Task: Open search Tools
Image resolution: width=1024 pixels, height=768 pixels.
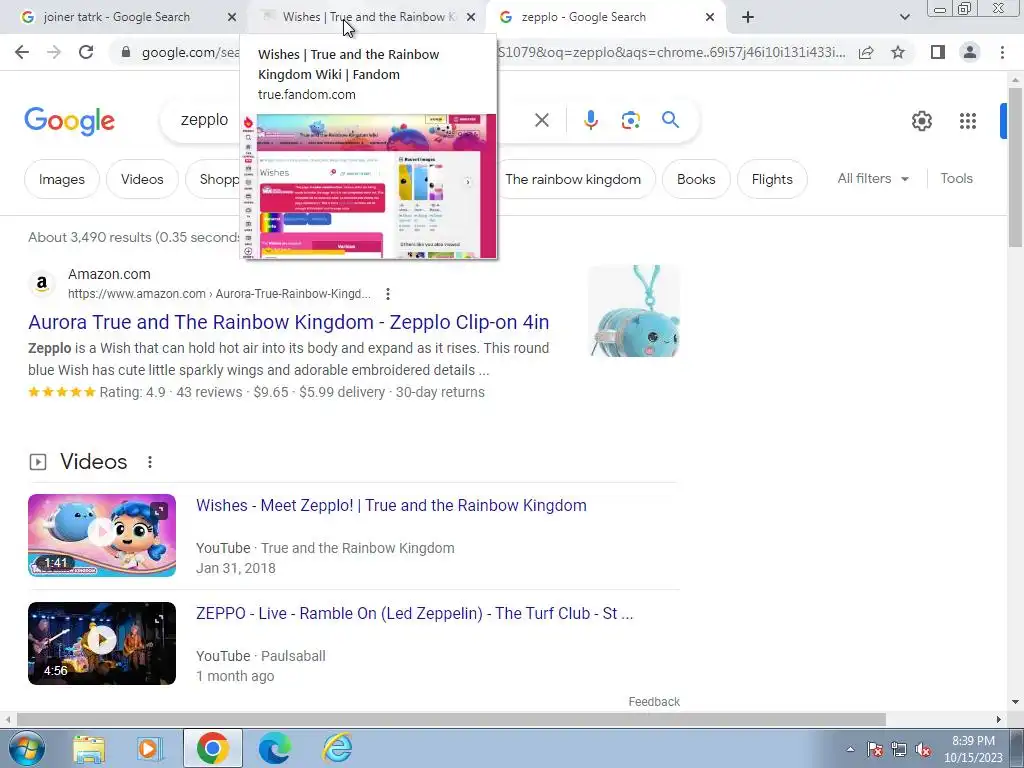Action: coord(956,178)
